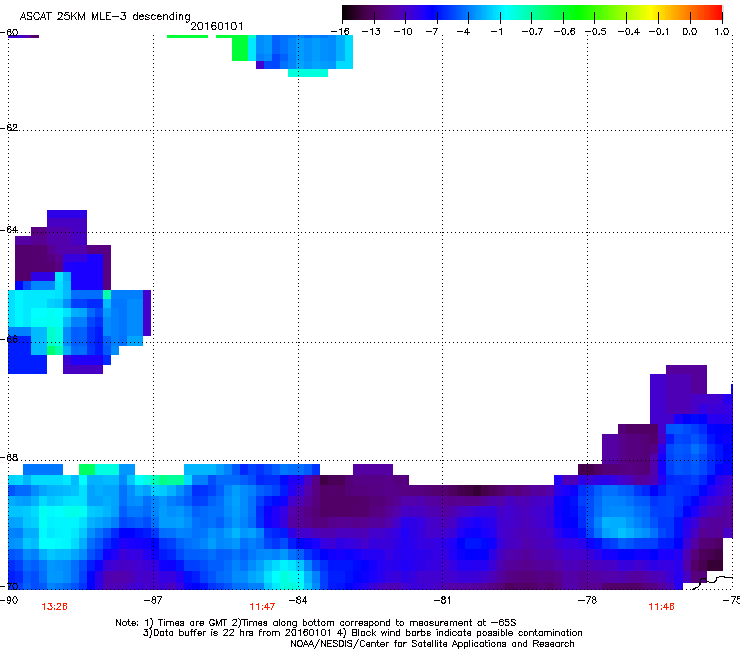This screenshot has width=740, height=650.
Task: Click the -0.1 color scale label
Action: [x=659, y=32]
